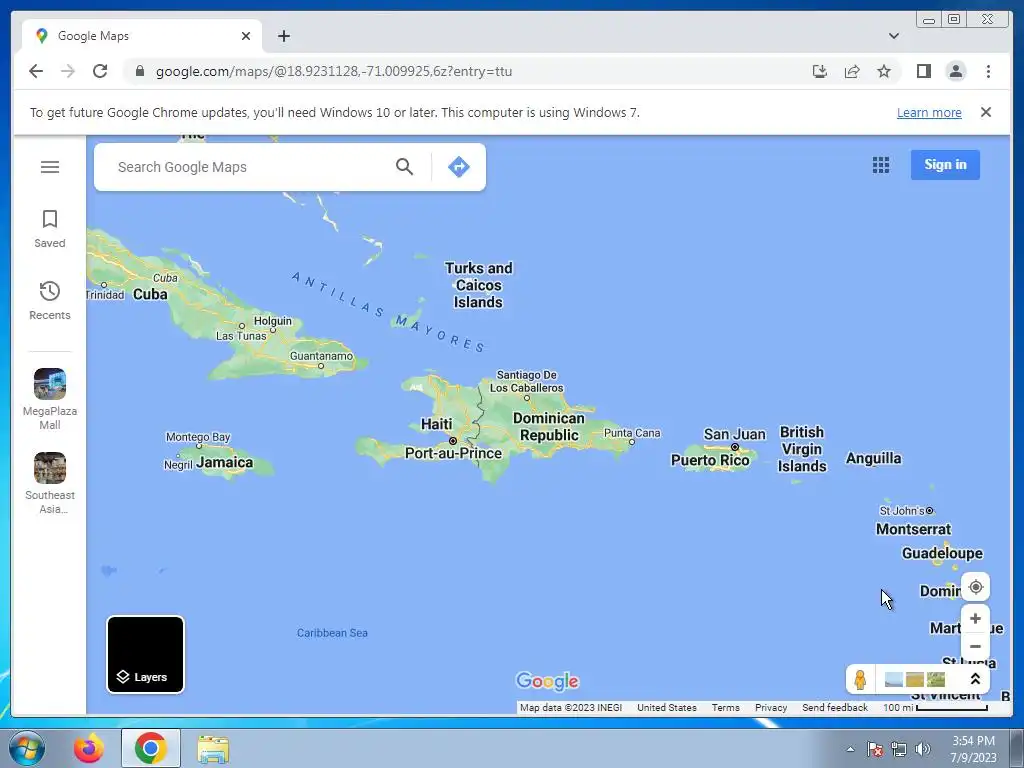Open the imagery thumbnails strip

[x=914, y=679]
